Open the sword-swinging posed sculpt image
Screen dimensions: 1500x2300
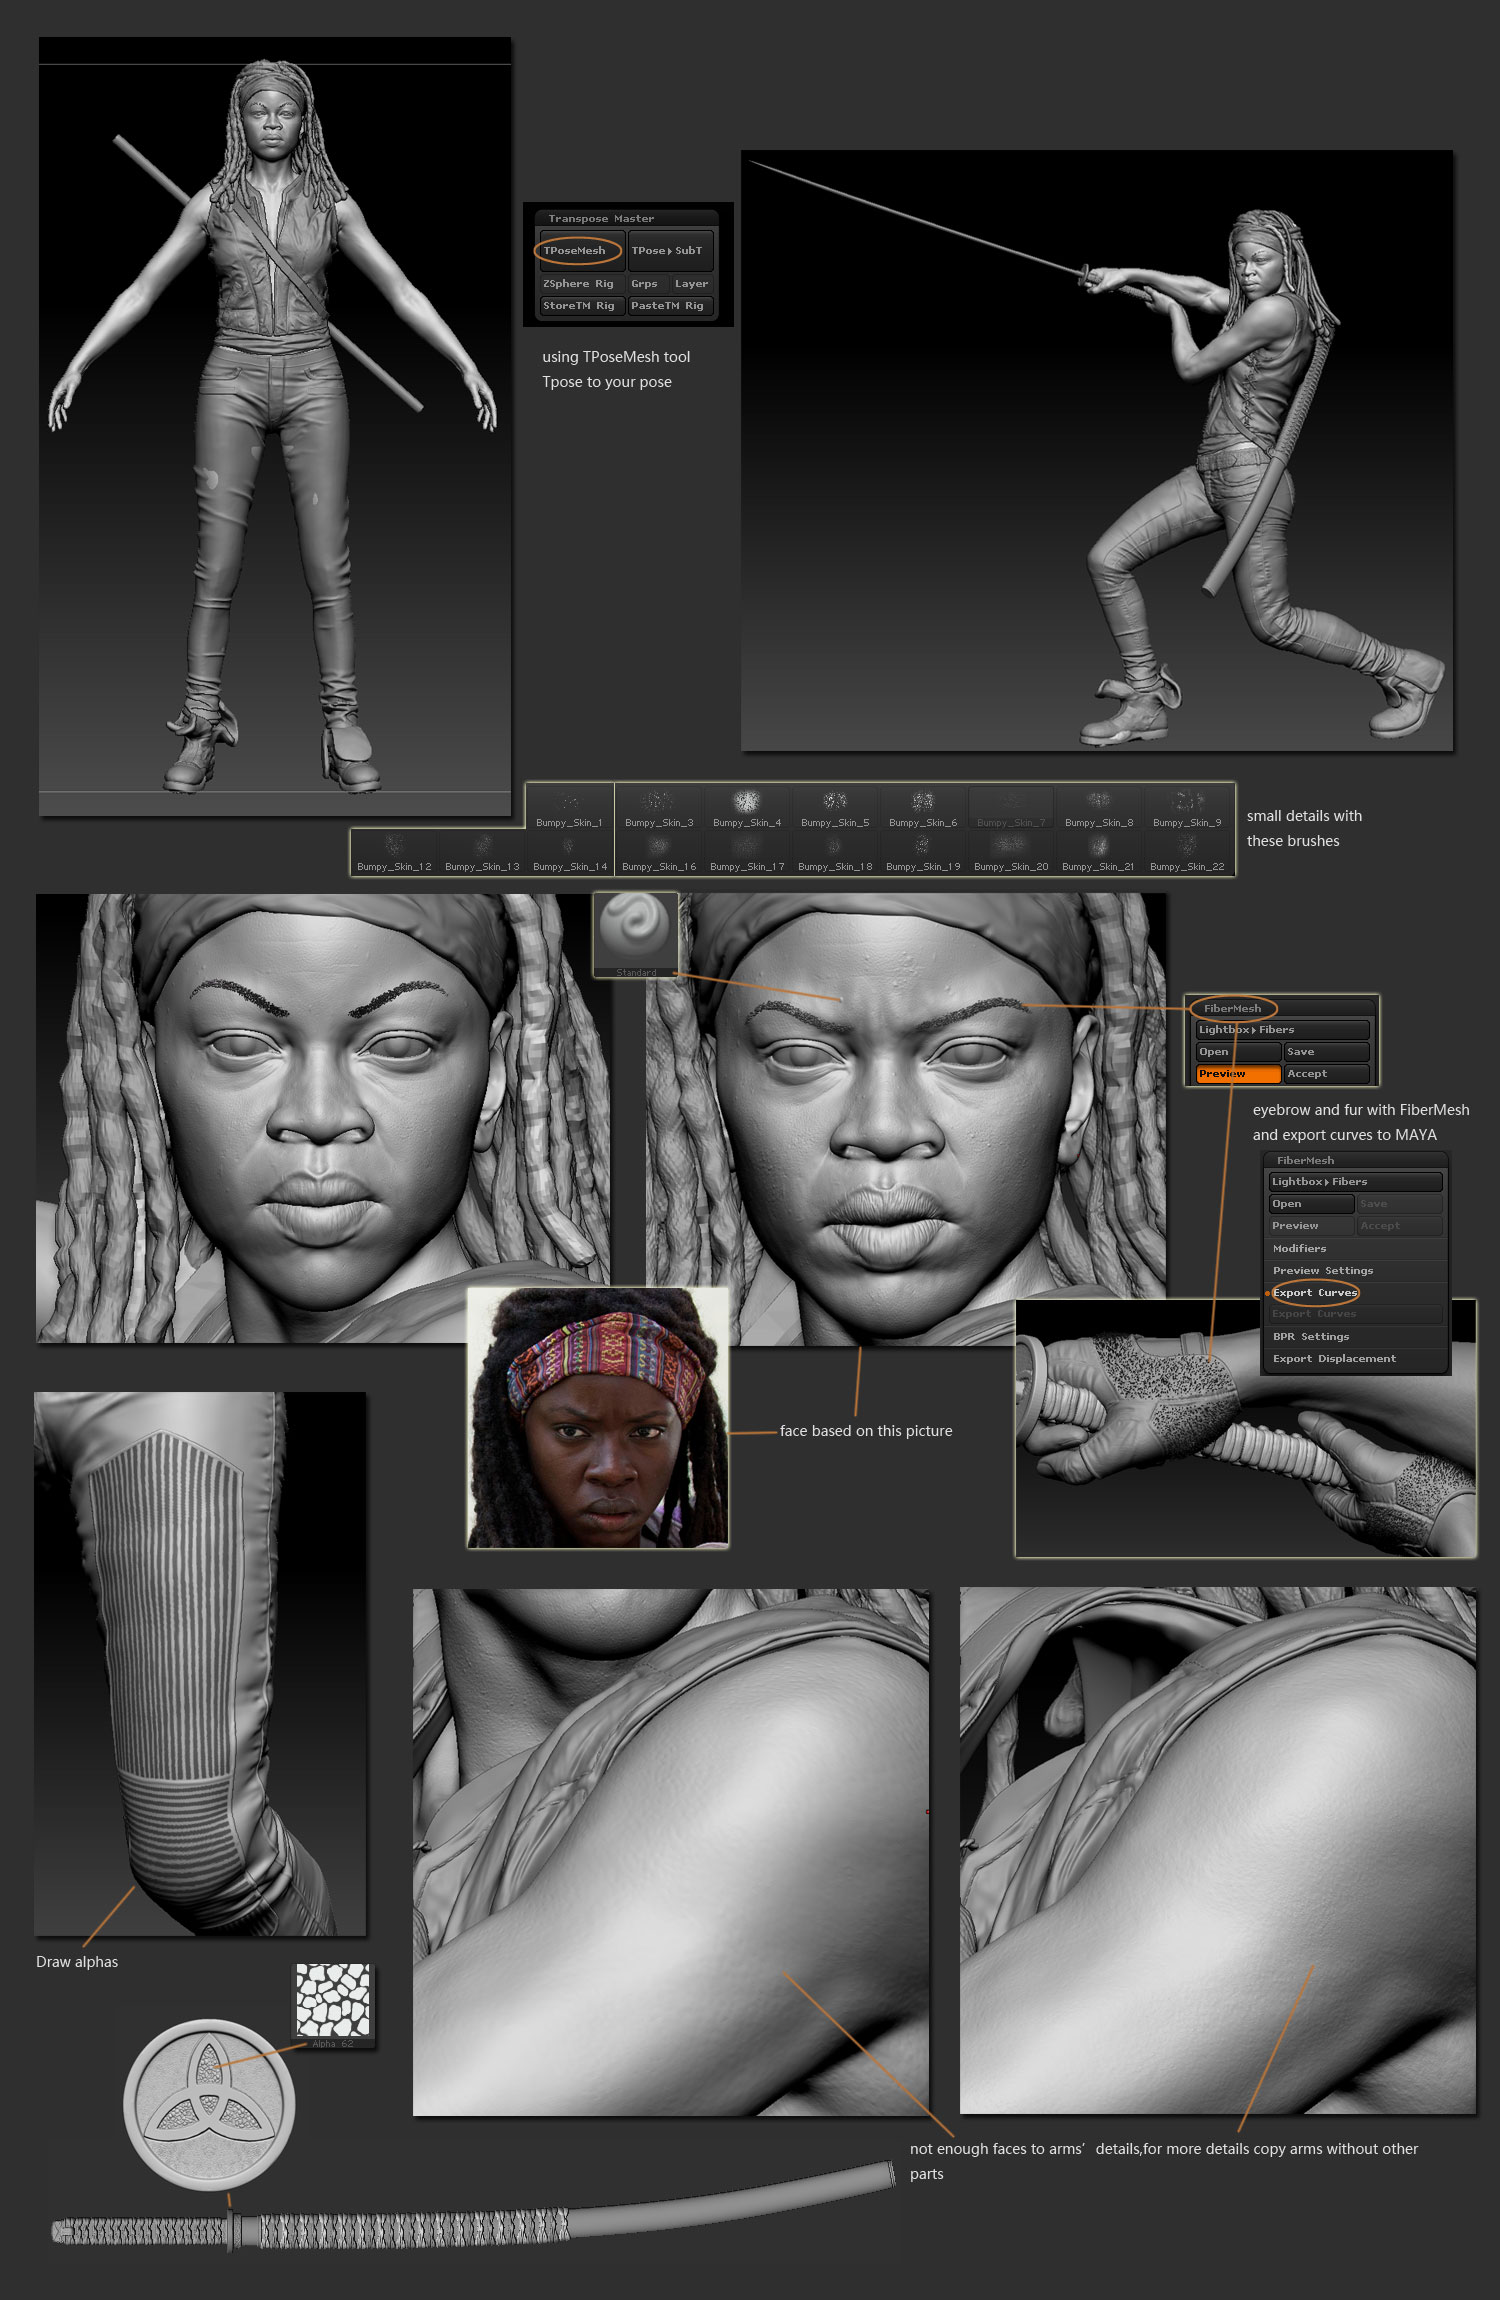click(1097, 450)
